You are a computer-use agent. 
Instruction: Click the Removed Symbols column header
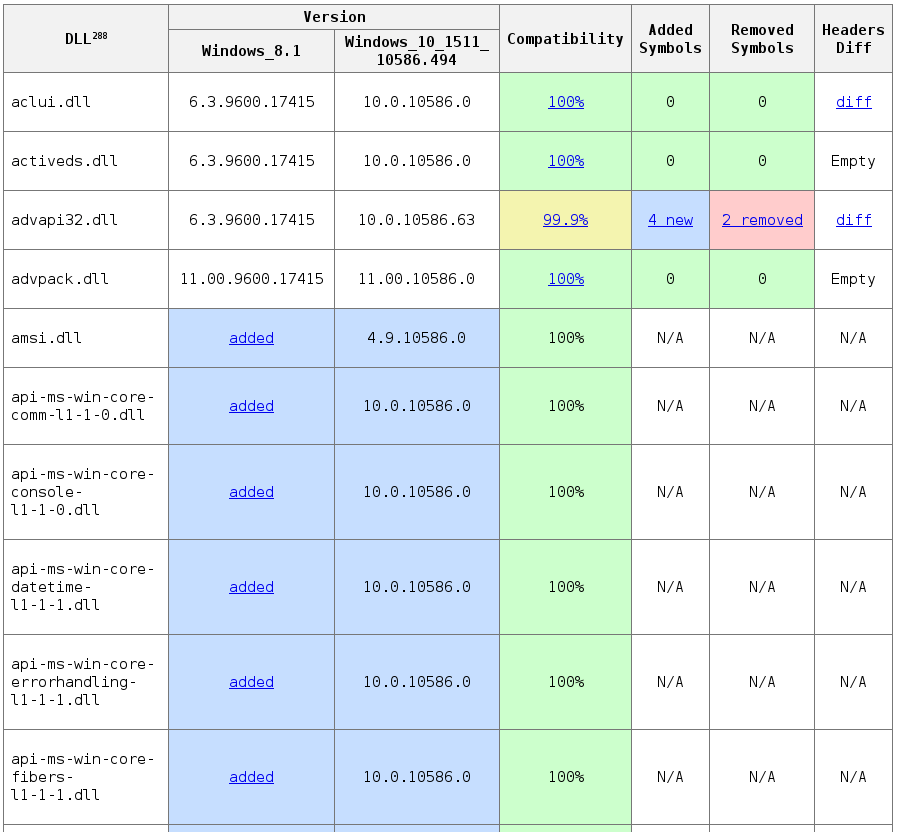[x=762, y=38]
